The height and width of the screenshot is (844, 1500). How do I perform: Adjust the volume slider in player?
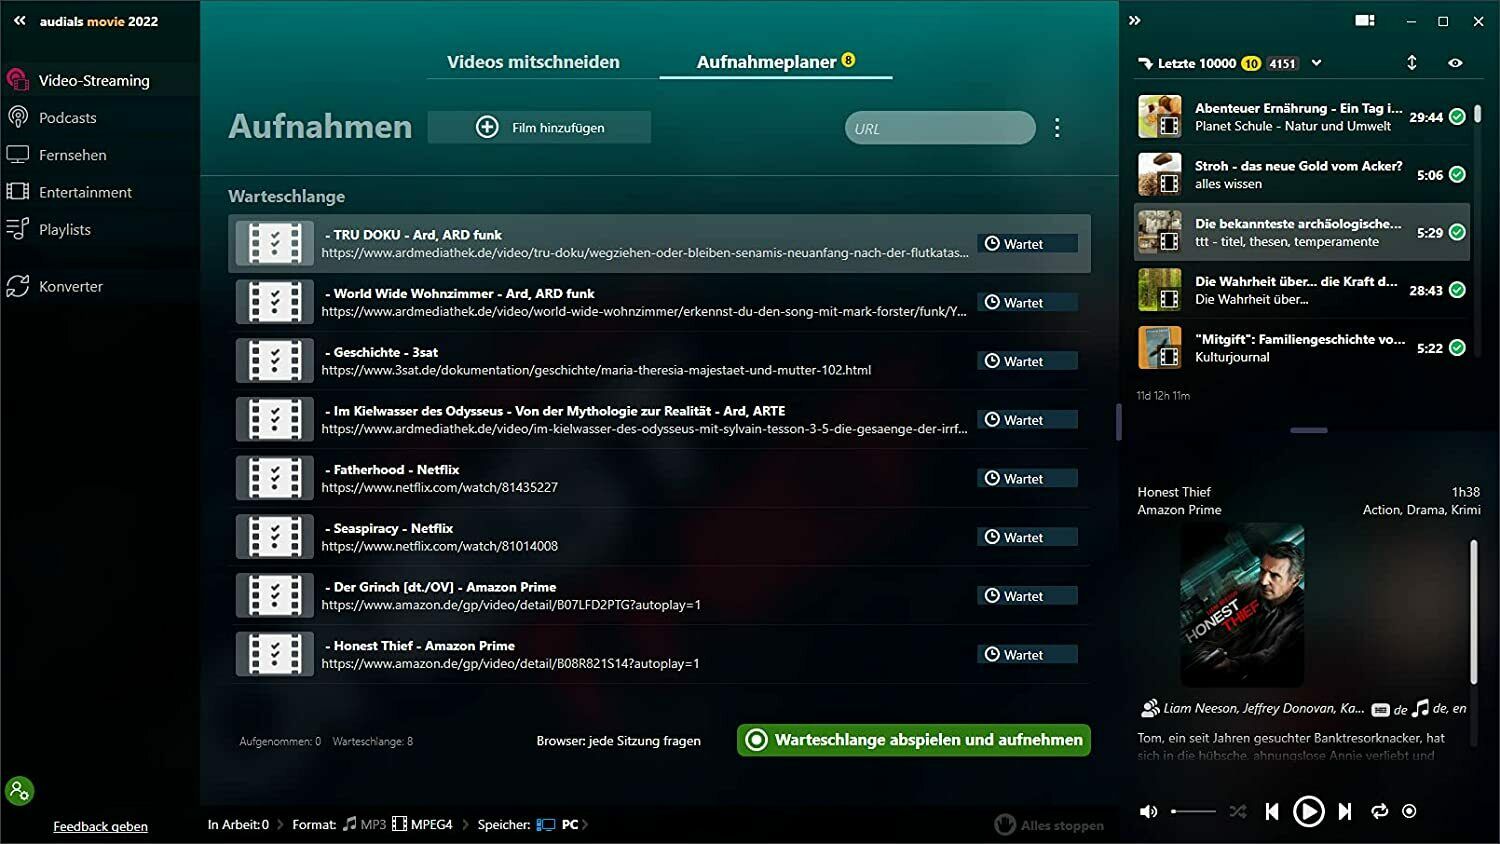pyautogui.click(x=1193, y=812)
